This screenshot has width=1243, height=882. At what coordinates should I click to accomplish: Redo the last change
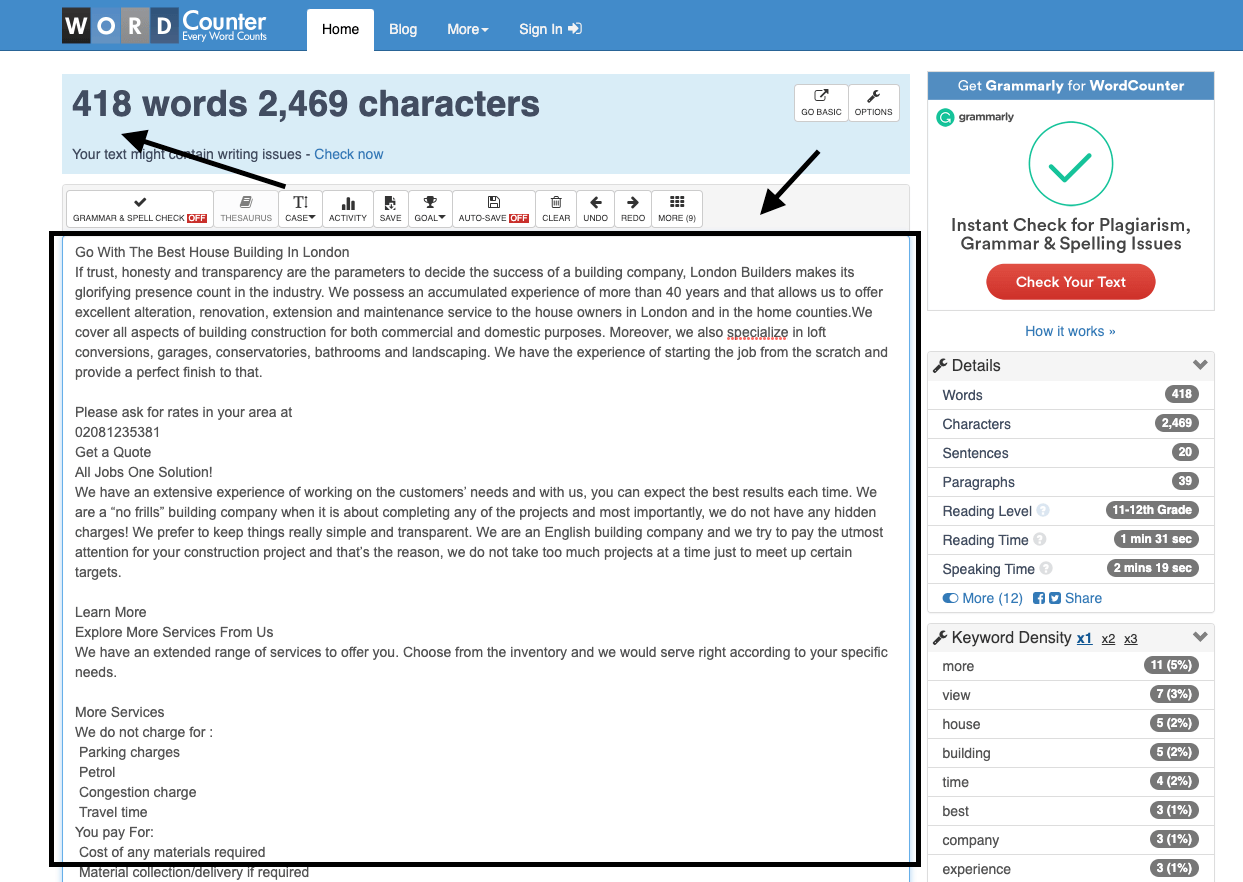click(x=633, y=209)
